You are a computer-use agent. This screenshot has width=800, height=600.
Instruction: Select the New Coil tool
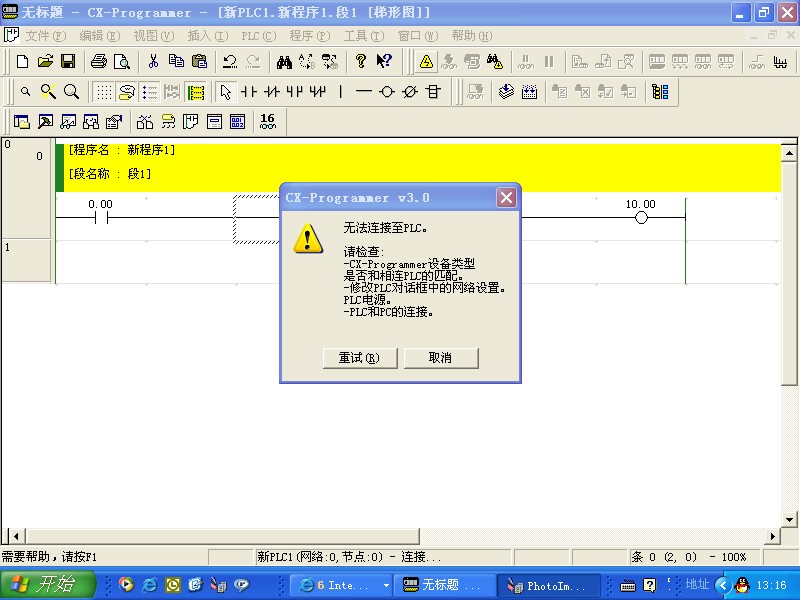click(387, 92)
